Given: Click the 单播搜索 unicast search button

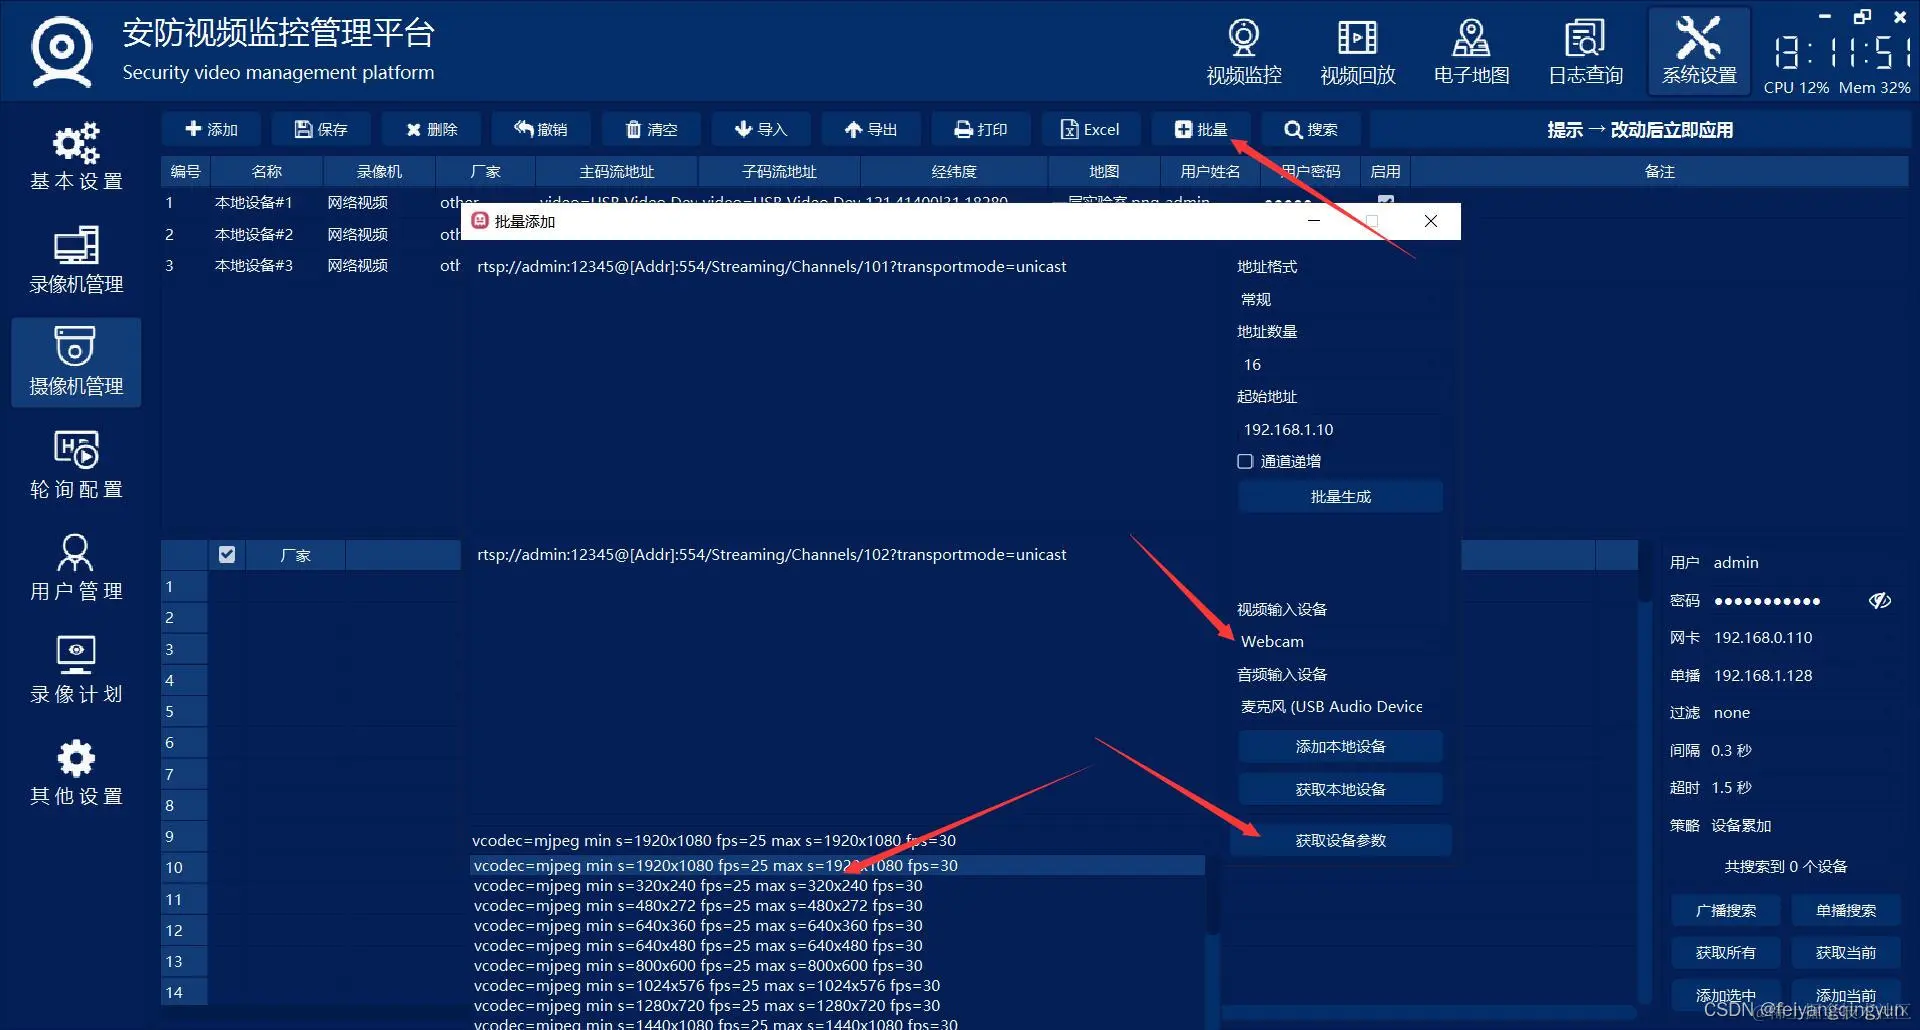Looking at the screenshot, I should coord(1846,910).
